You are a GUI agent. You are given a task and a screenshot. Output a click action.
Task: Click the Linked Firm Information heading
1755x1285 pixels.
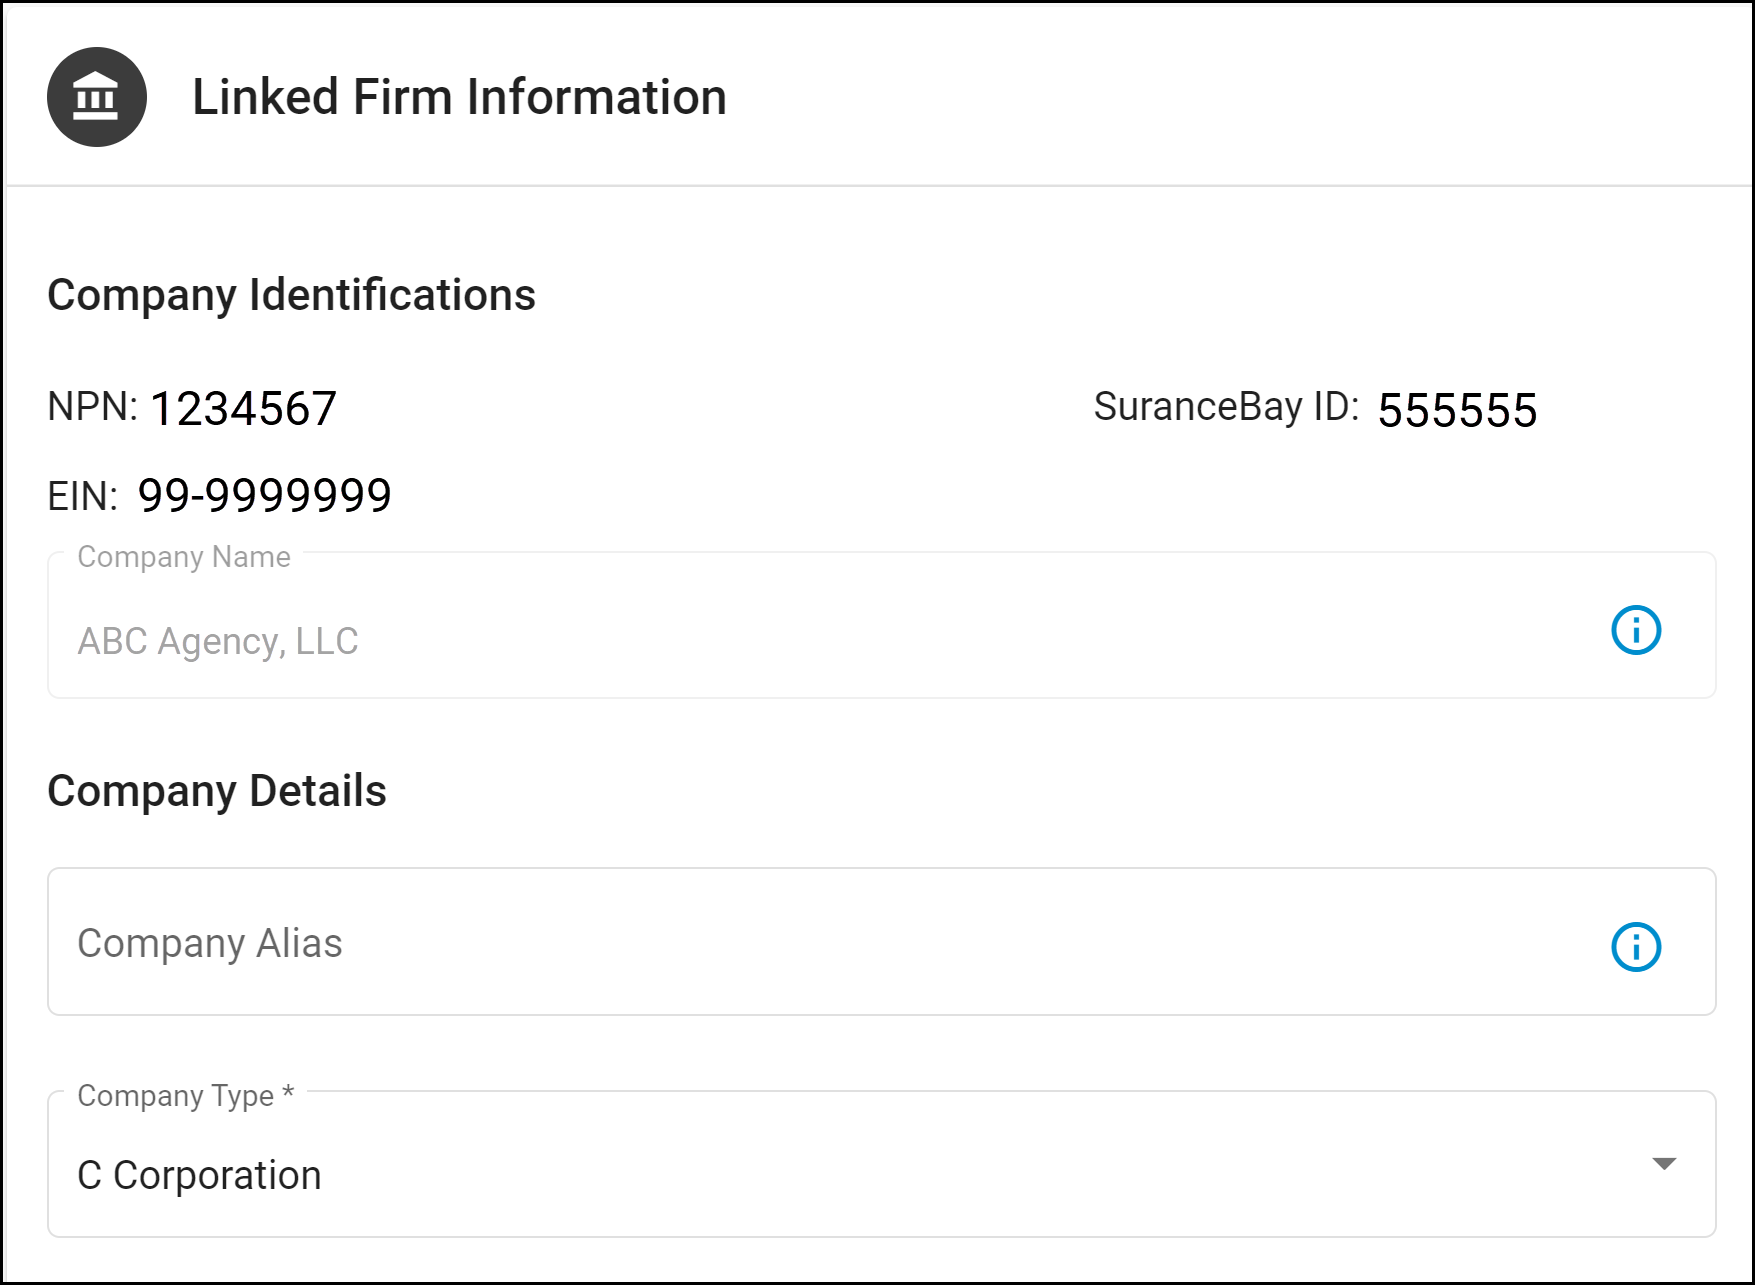click(x=459, y=97)
